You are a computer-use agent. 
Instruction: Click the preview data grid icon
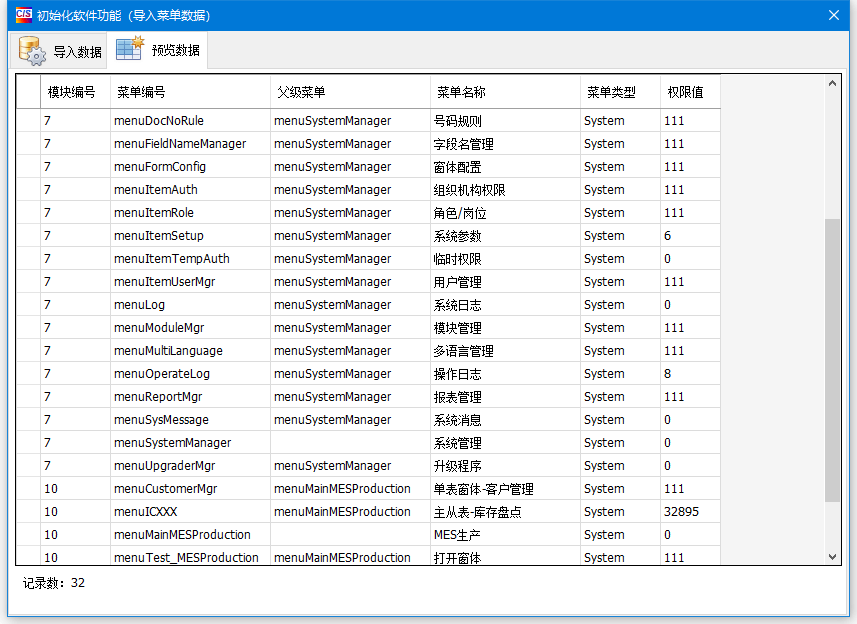pos(130,49)
